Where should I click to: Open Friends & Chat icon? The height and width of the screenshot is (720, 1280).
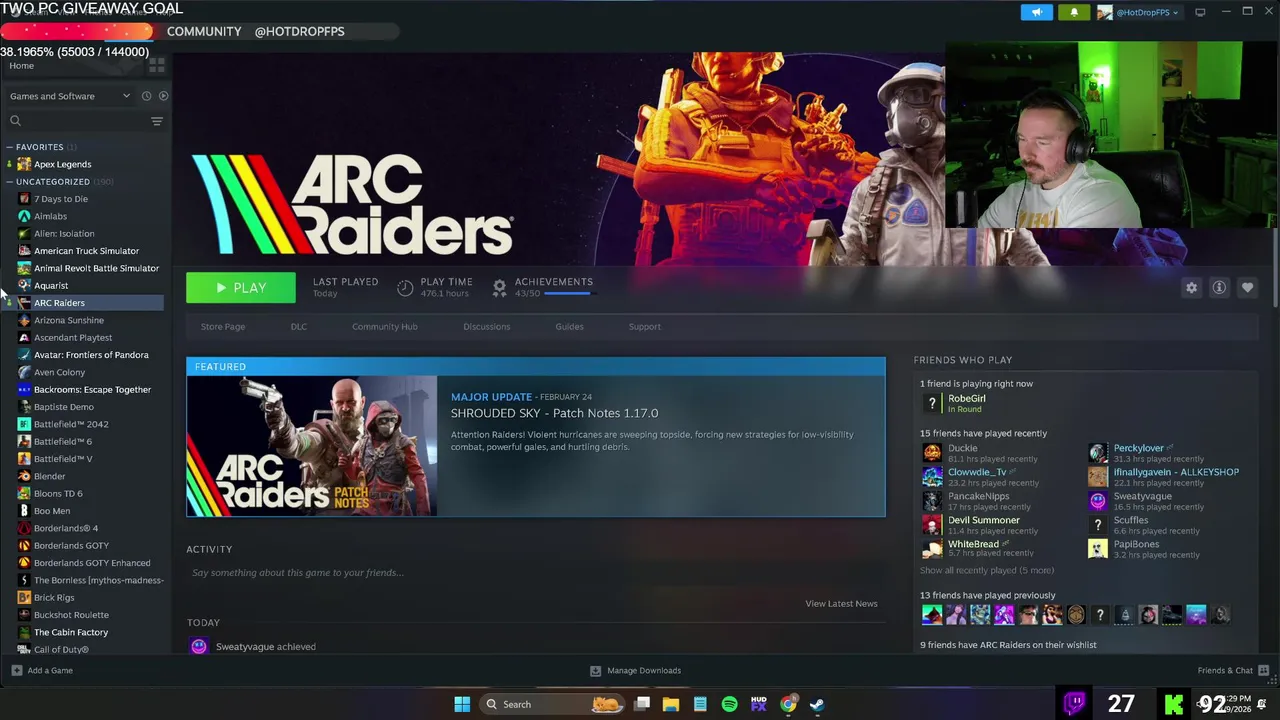(1263, 670)
